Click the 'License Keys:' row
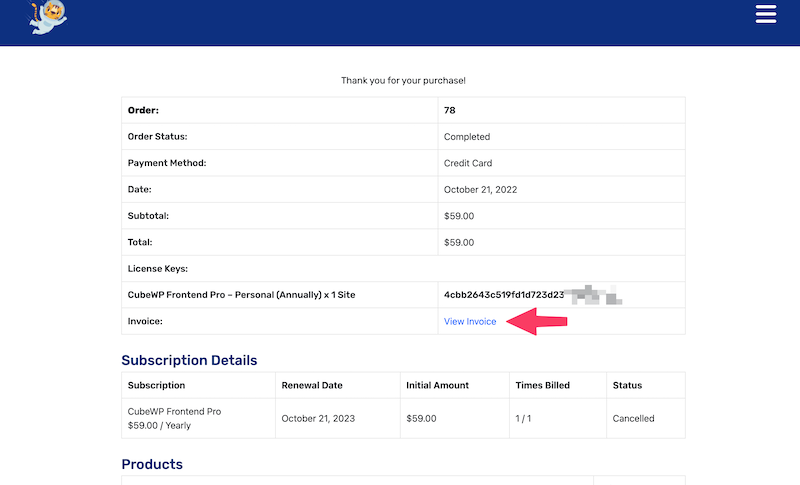 (x=403, y=269)
